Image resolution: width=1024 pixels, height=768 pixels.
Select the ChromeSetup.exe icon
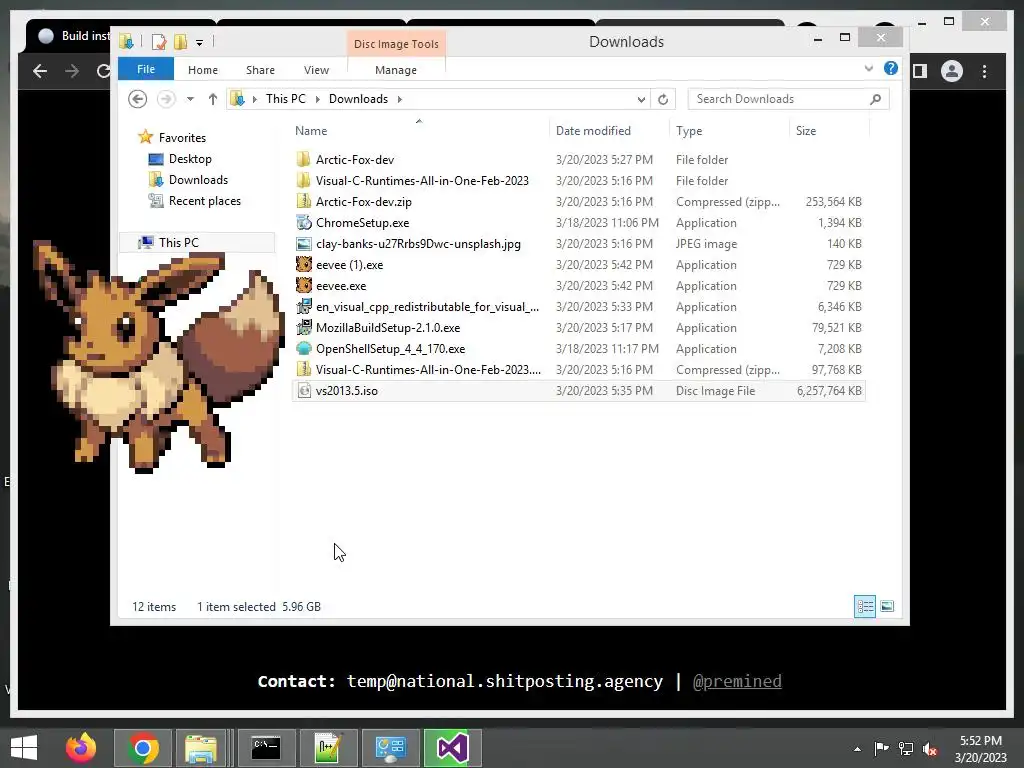303,223
